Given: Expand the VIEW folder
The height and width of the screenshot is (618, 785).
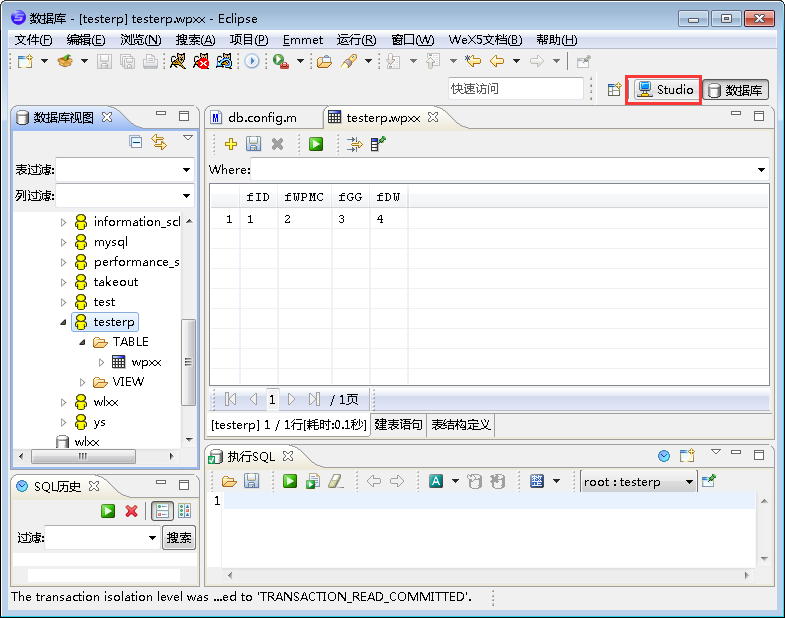Looking at the screenshot, I should 83,382.
